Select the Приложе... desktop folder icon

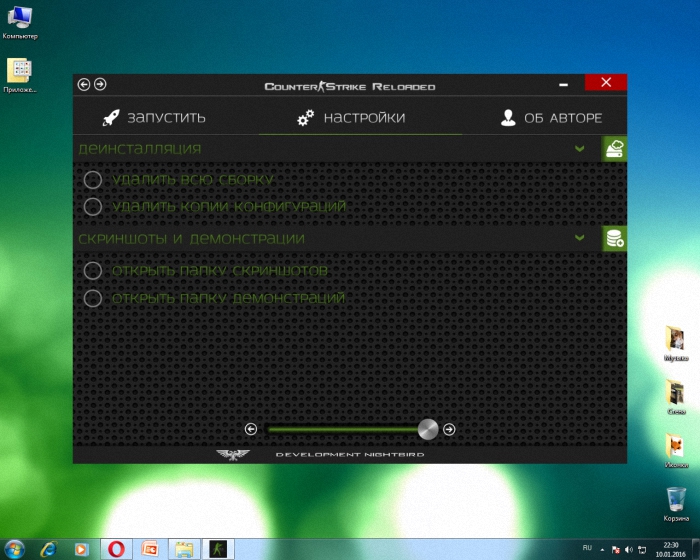(x=20, y=75)
